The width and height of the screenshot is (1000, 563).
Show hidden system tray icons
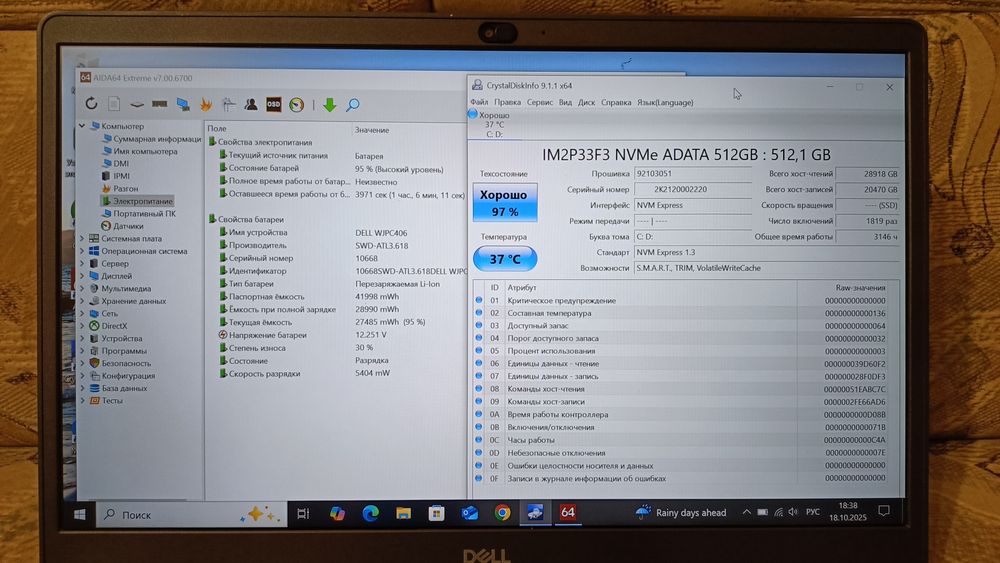coord(746,511)
